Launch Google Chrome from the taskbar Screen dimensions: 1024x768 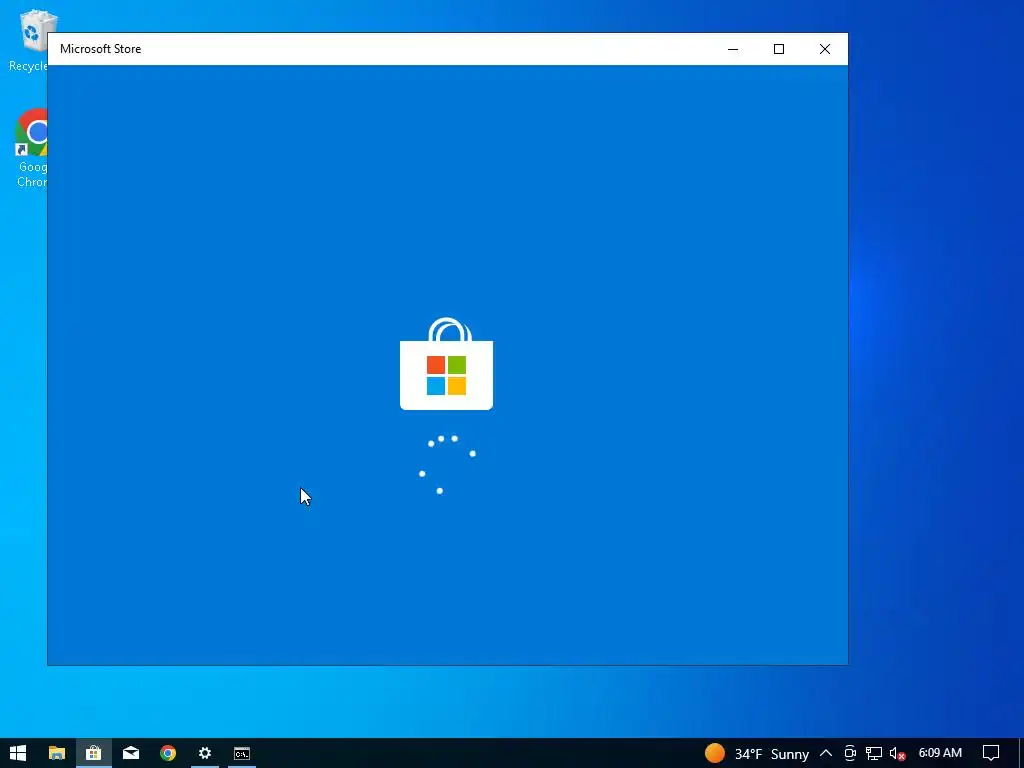[x=168, y=753]
